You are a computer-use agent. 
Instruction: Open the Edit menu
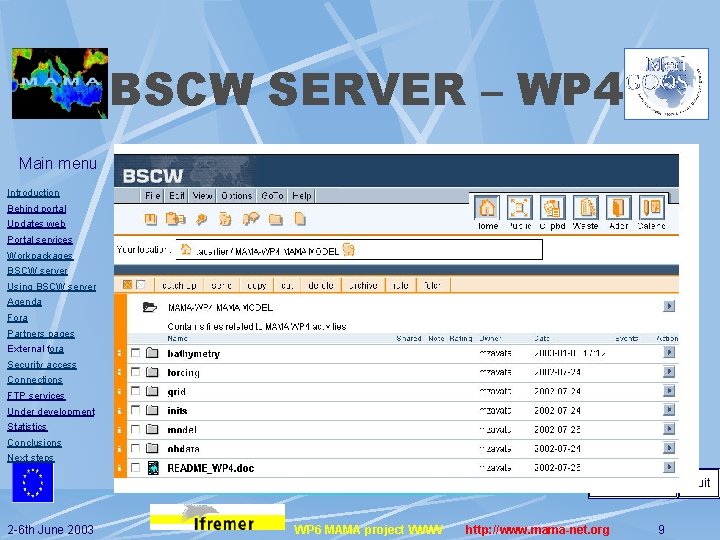[176, 196]
